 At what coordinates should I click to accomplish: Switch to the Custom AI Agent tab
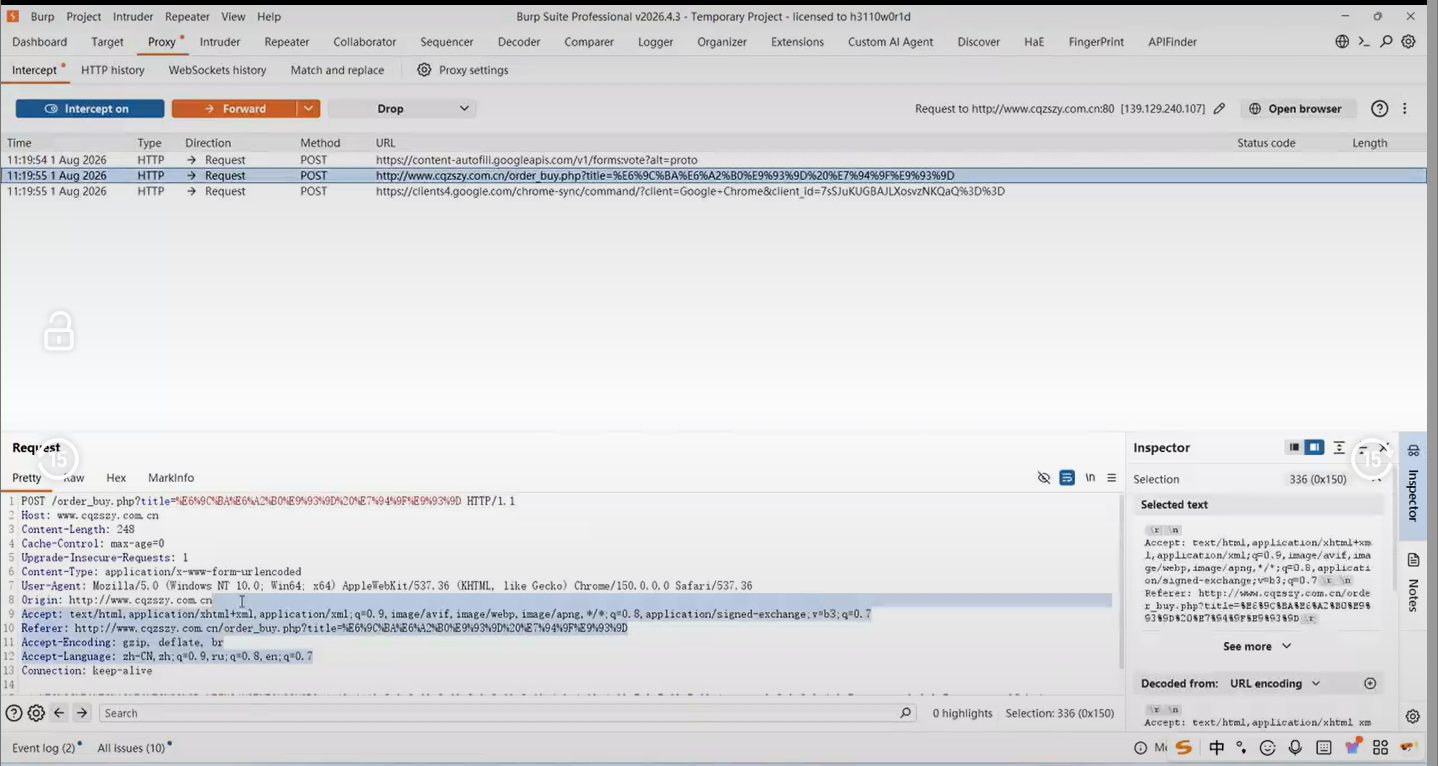coord(890,42)
